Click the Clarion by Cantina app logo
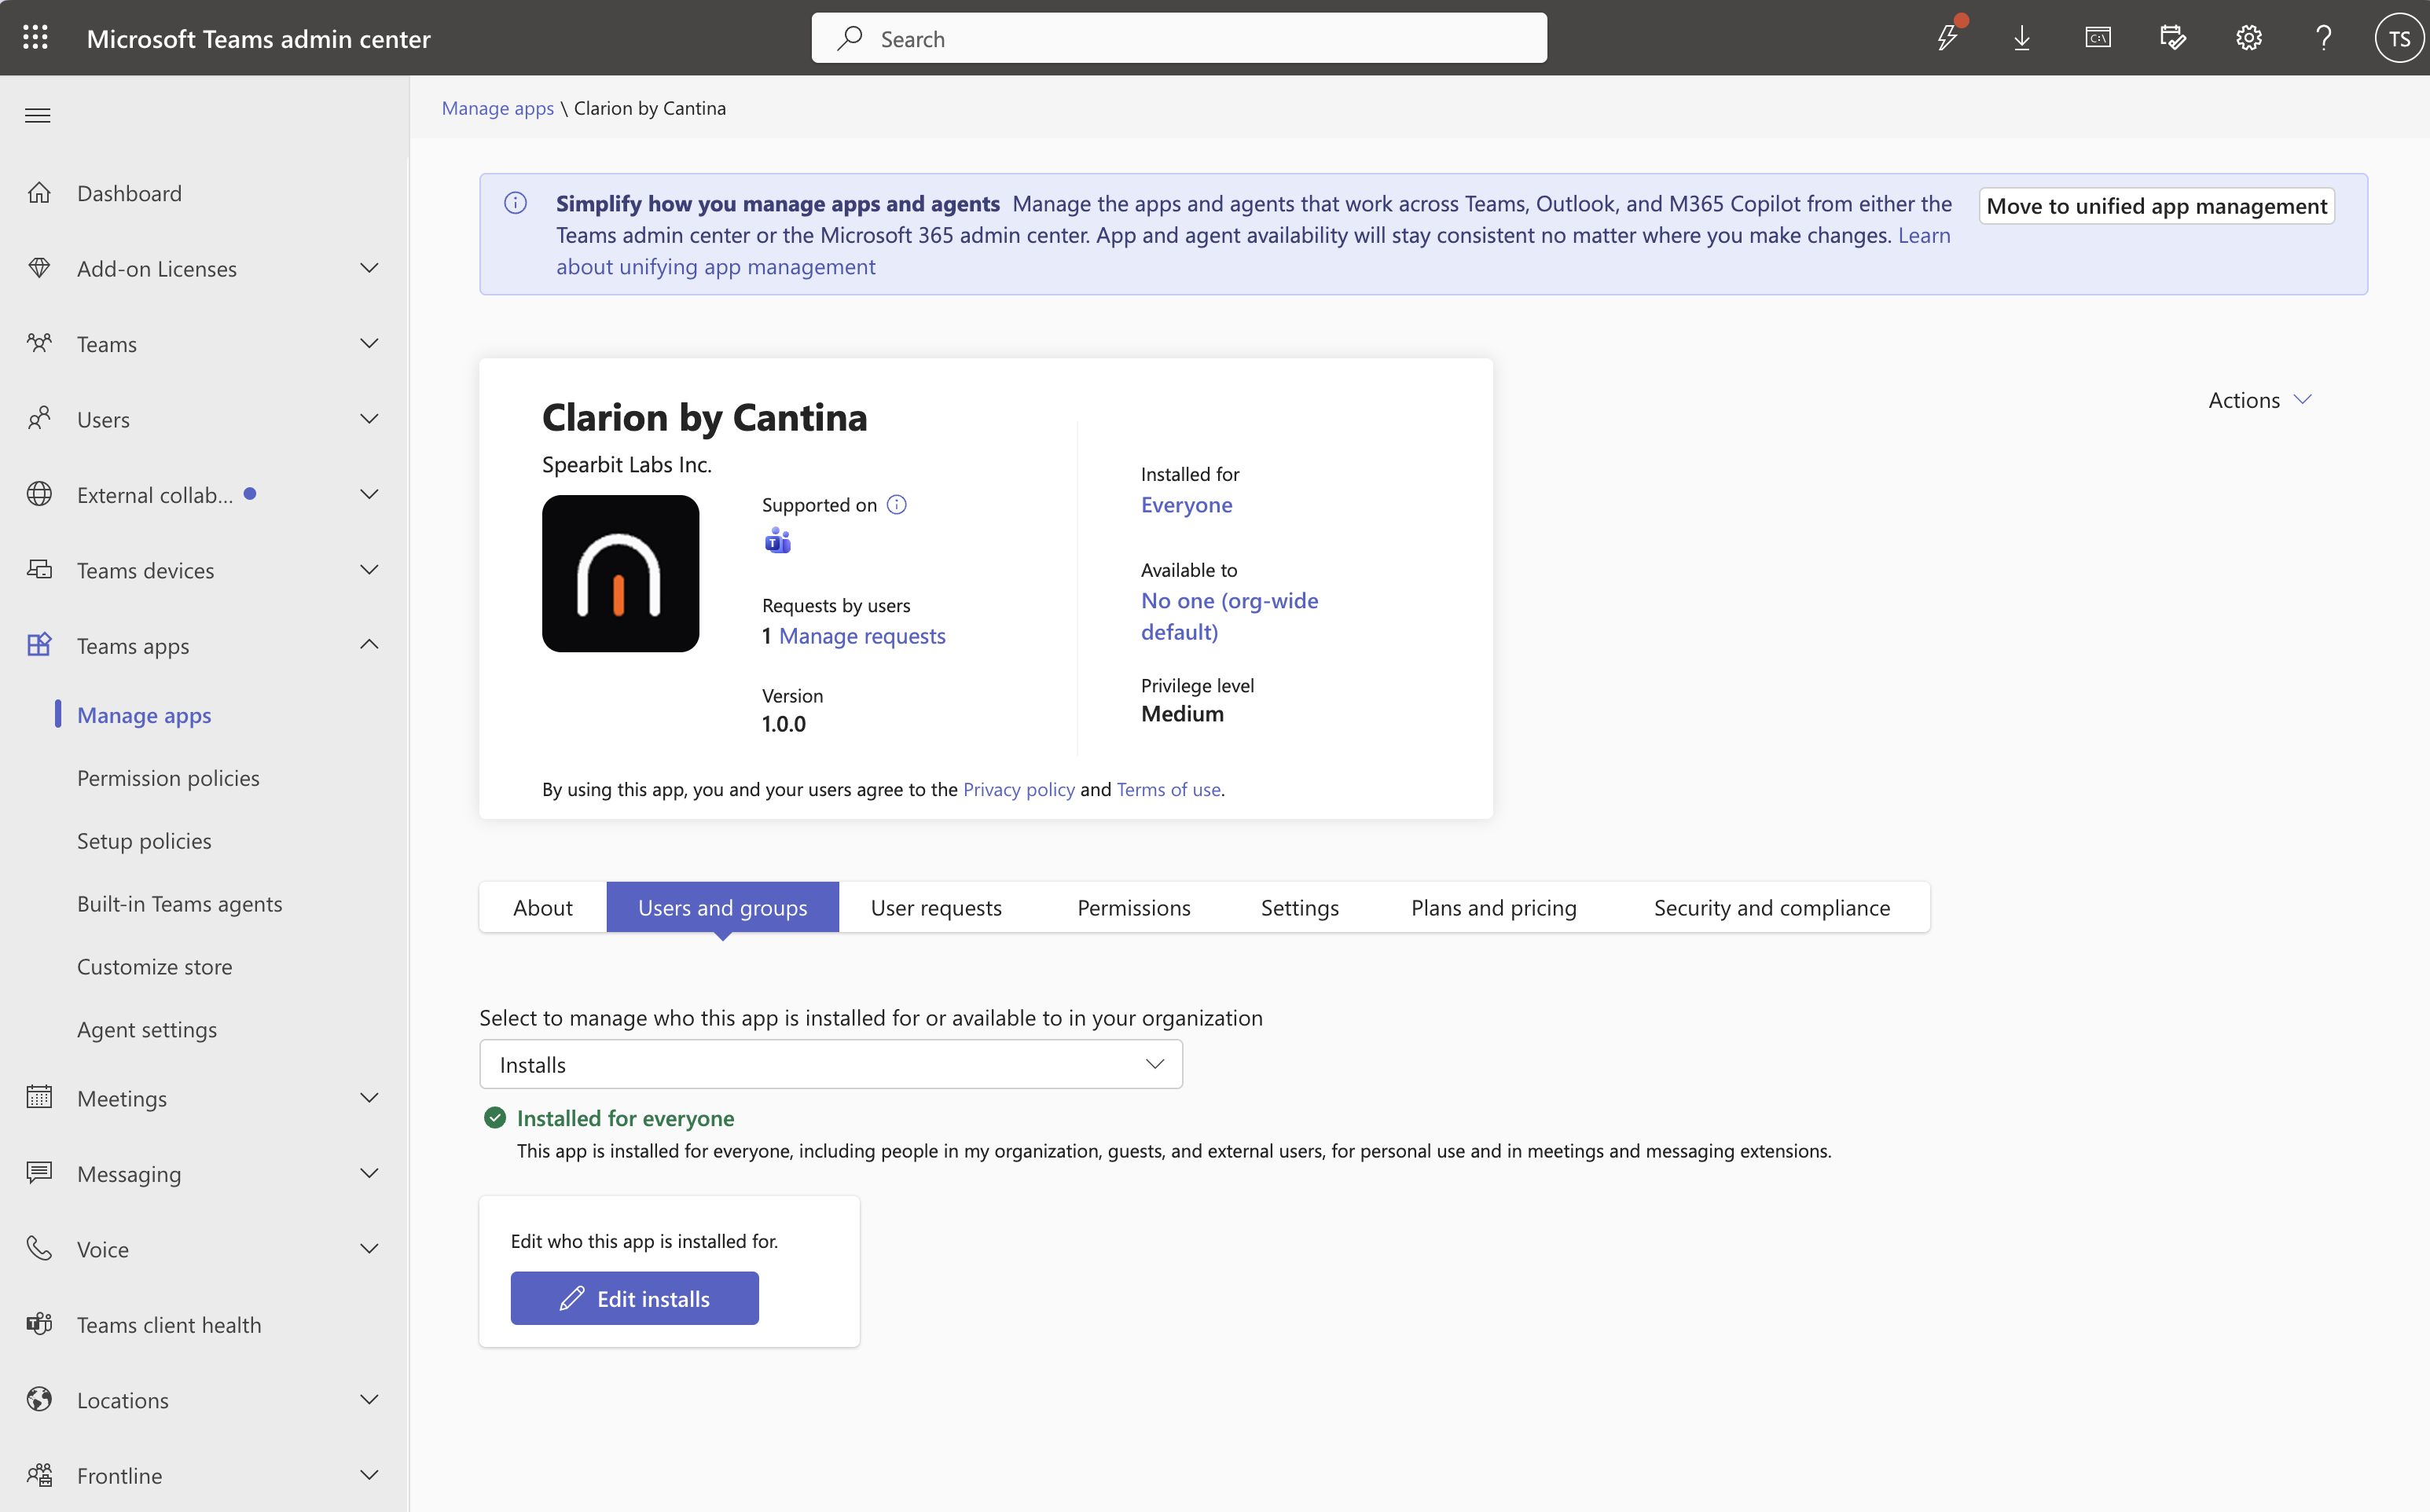The height and width of the screenshot is (1512, 2430). (620, 574)
